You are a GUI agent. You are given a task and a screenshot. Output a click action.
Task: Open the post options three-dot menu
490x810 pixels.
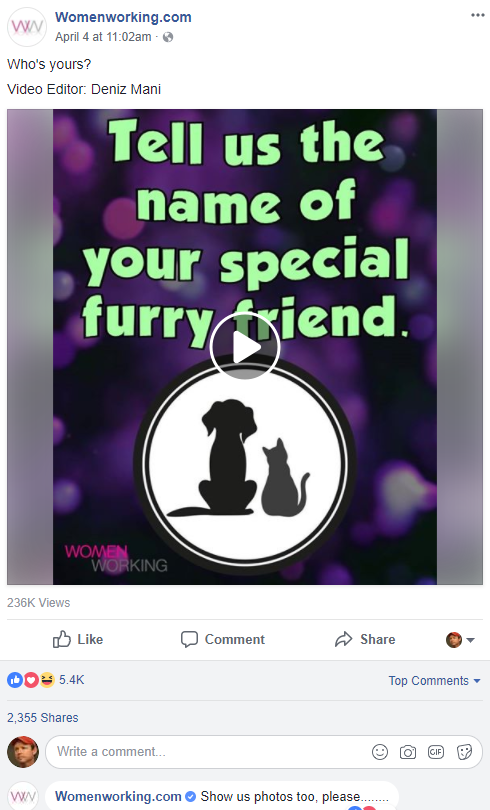[x=478, y=15]
